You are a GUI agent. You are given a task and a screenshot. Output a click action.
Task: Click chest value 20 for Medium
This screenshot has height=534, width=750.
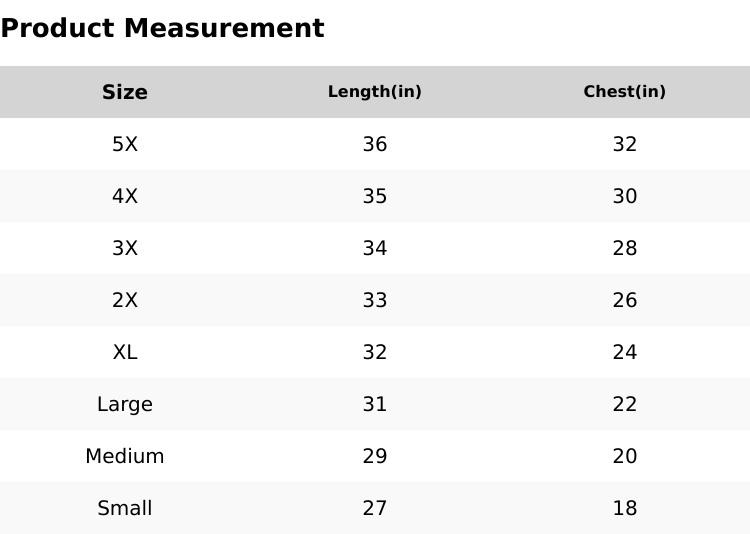click(625, 456)
